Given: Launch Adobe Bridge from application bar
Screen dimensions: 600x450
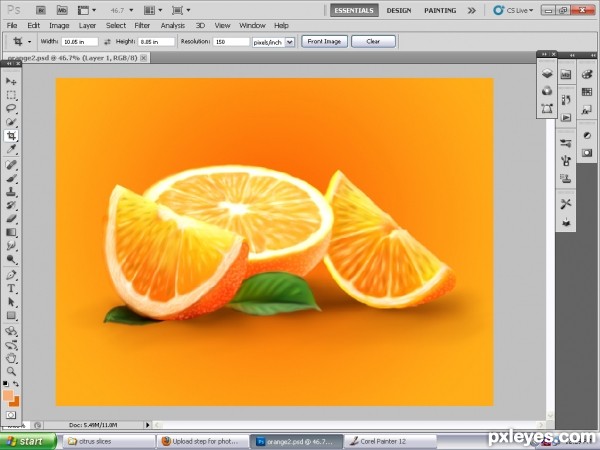Looking at the screenshot, I should [41, 10].
